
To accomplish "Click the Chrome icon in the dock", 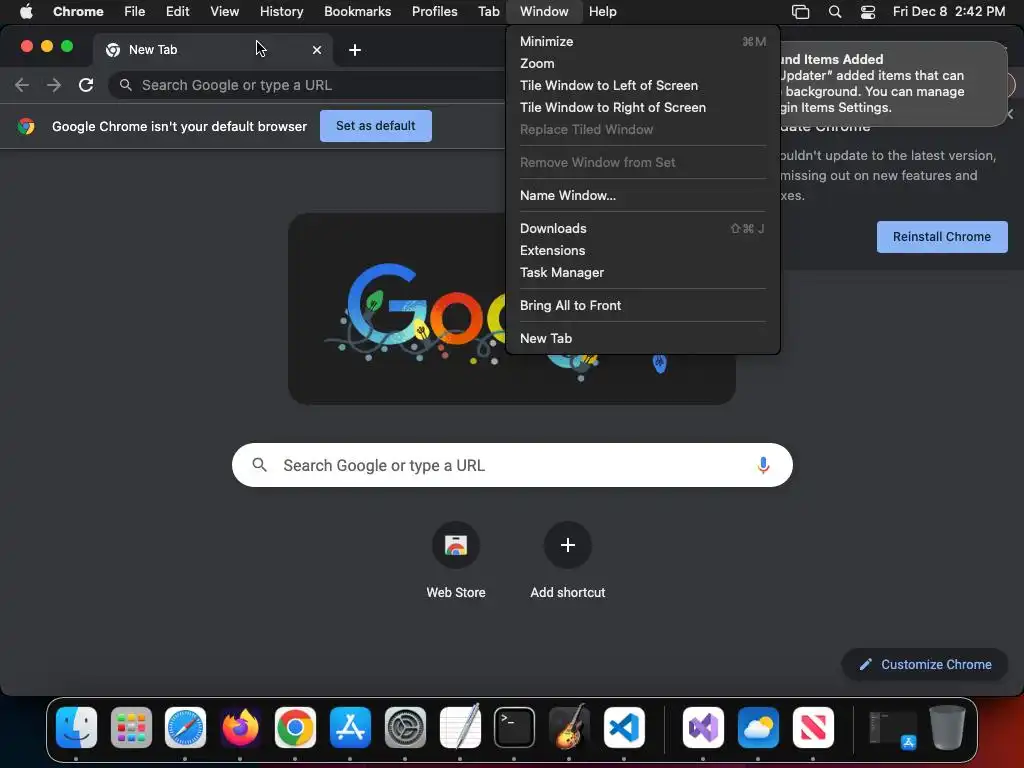I will pyautogui.click(x=295, y=728).
